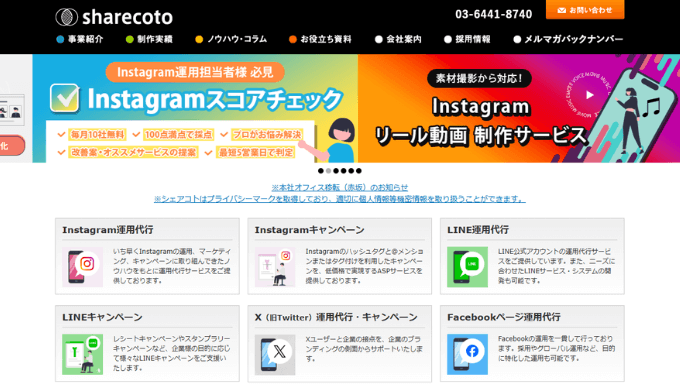680x390 pixels.
Task: Click the Instagramキャンペーン illustration icon
Action: coord(275,267)
